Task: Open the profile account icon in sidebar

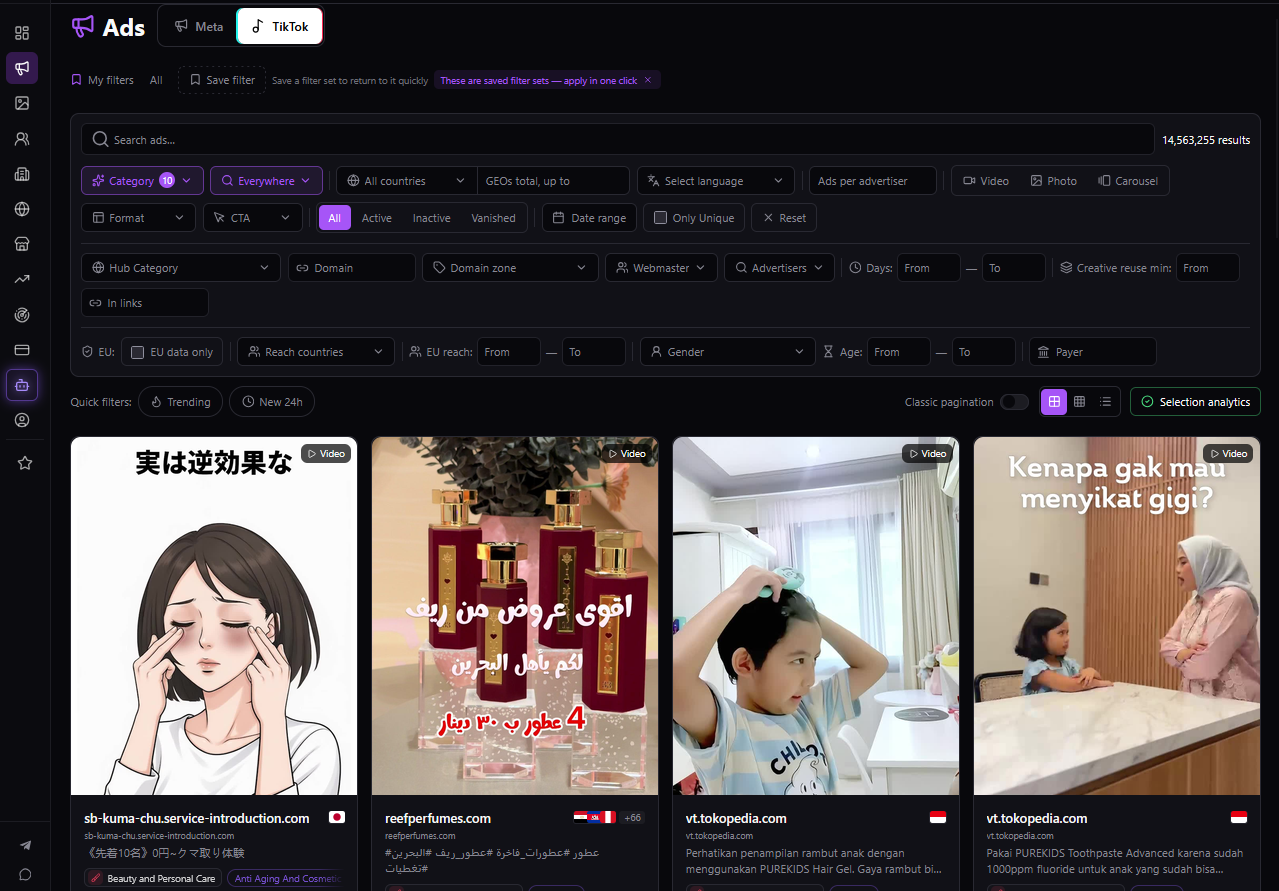Action: pos(22,420)
